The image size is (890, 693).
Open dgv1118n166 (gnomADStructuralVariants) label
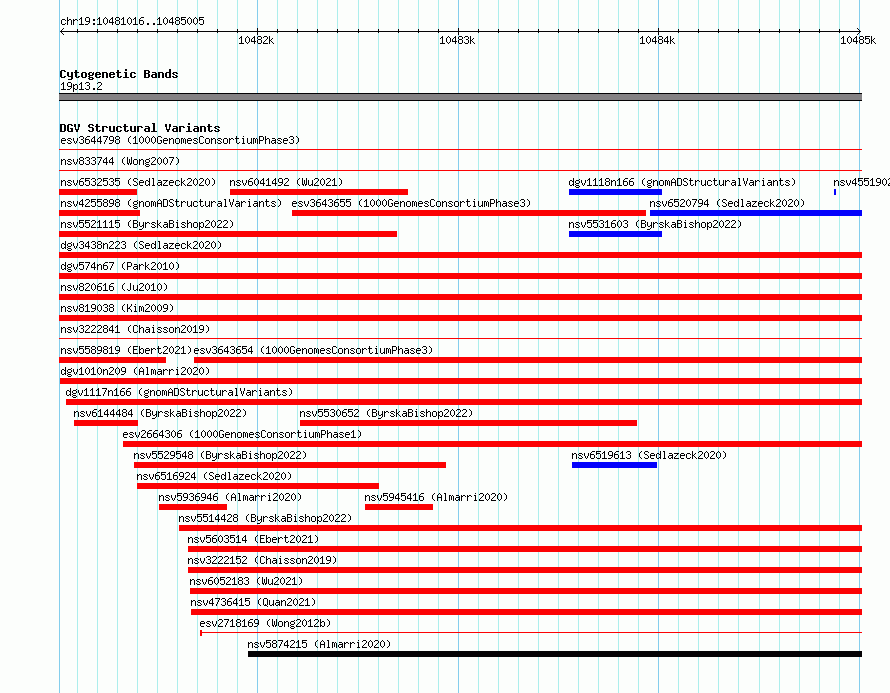[x=682, y=182]
